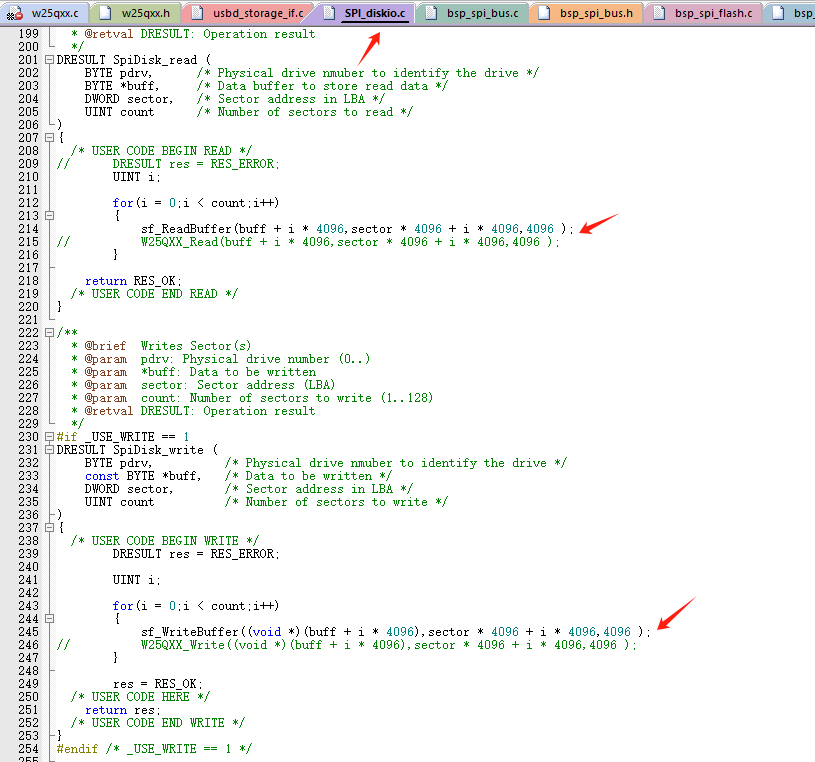
Task: Click 'UINT i;' declaration at line 241
Action: click(137, 580)
